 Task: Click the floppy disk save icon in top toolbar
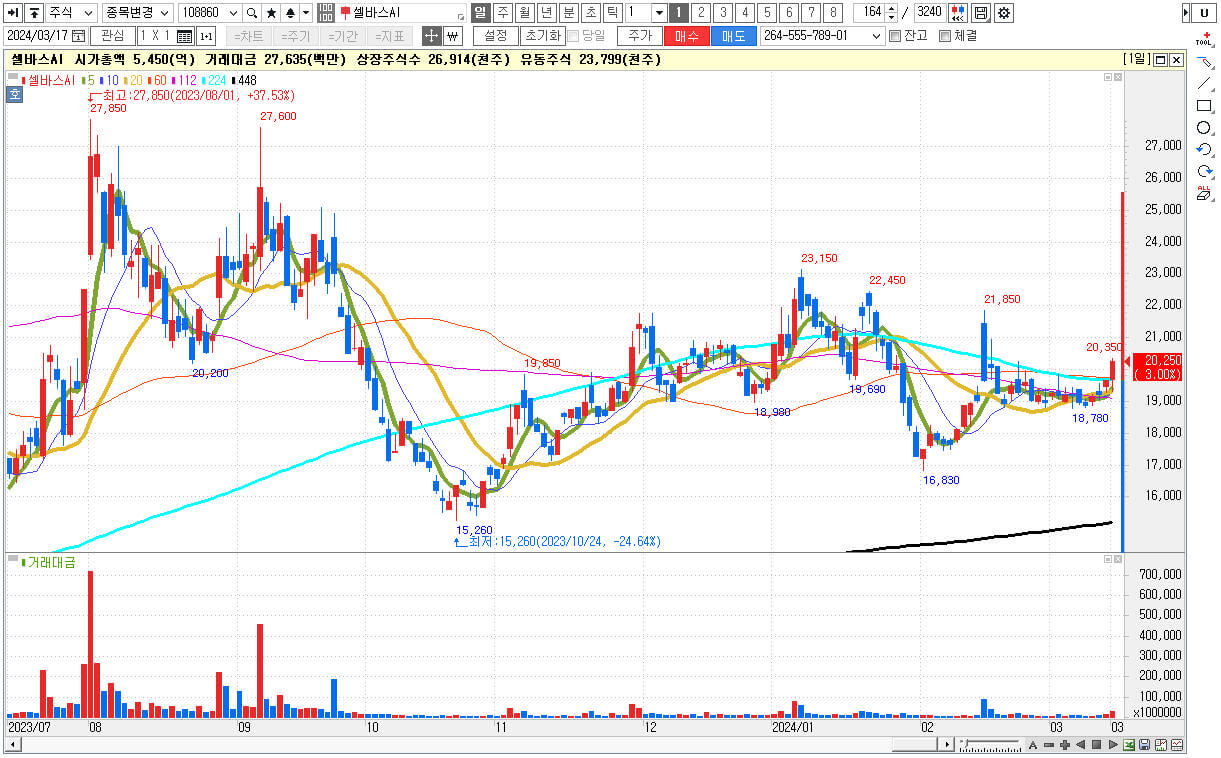(981, 13)
